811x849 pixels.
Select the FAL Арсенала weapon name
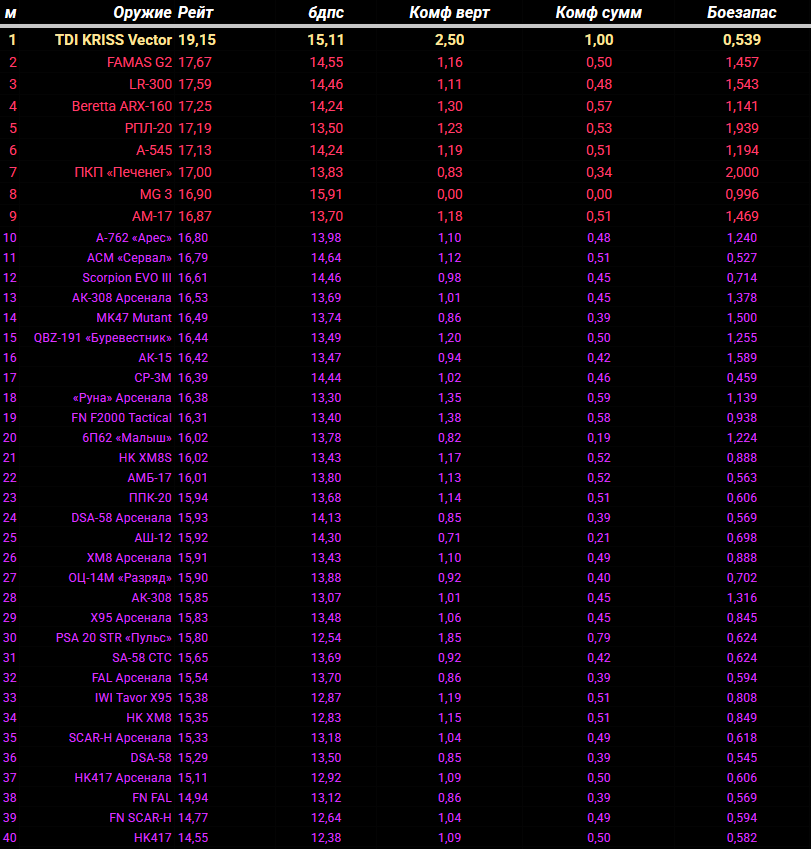click(x=132, y=678)
